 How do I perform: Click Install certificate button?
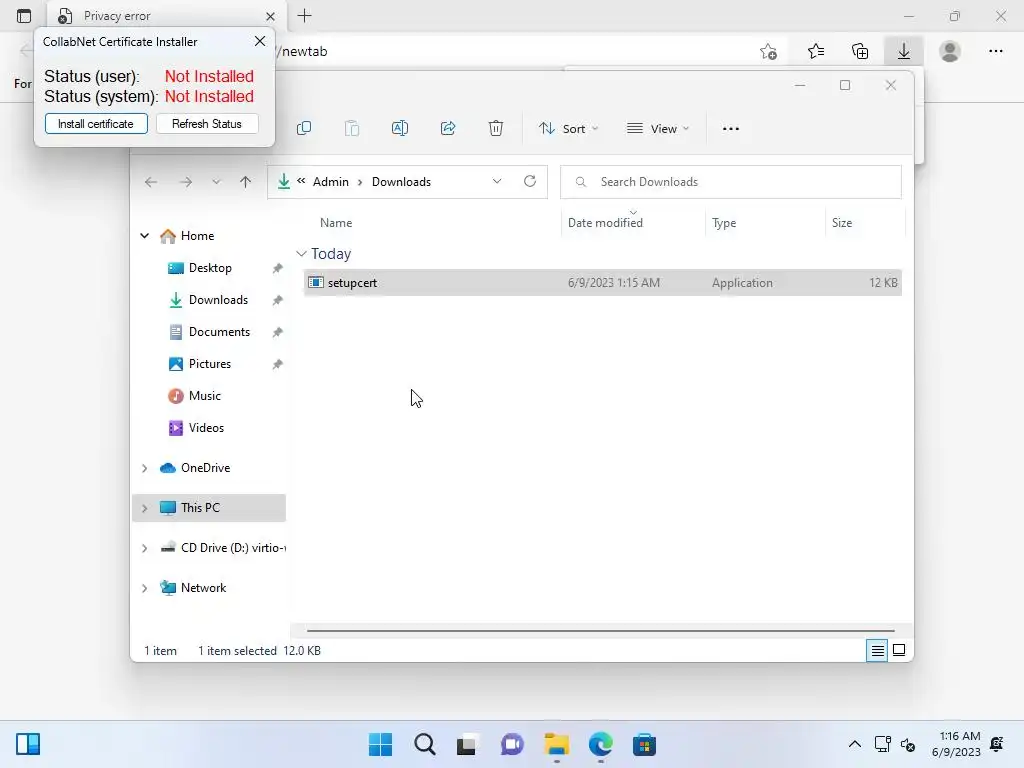coord(96,124)
